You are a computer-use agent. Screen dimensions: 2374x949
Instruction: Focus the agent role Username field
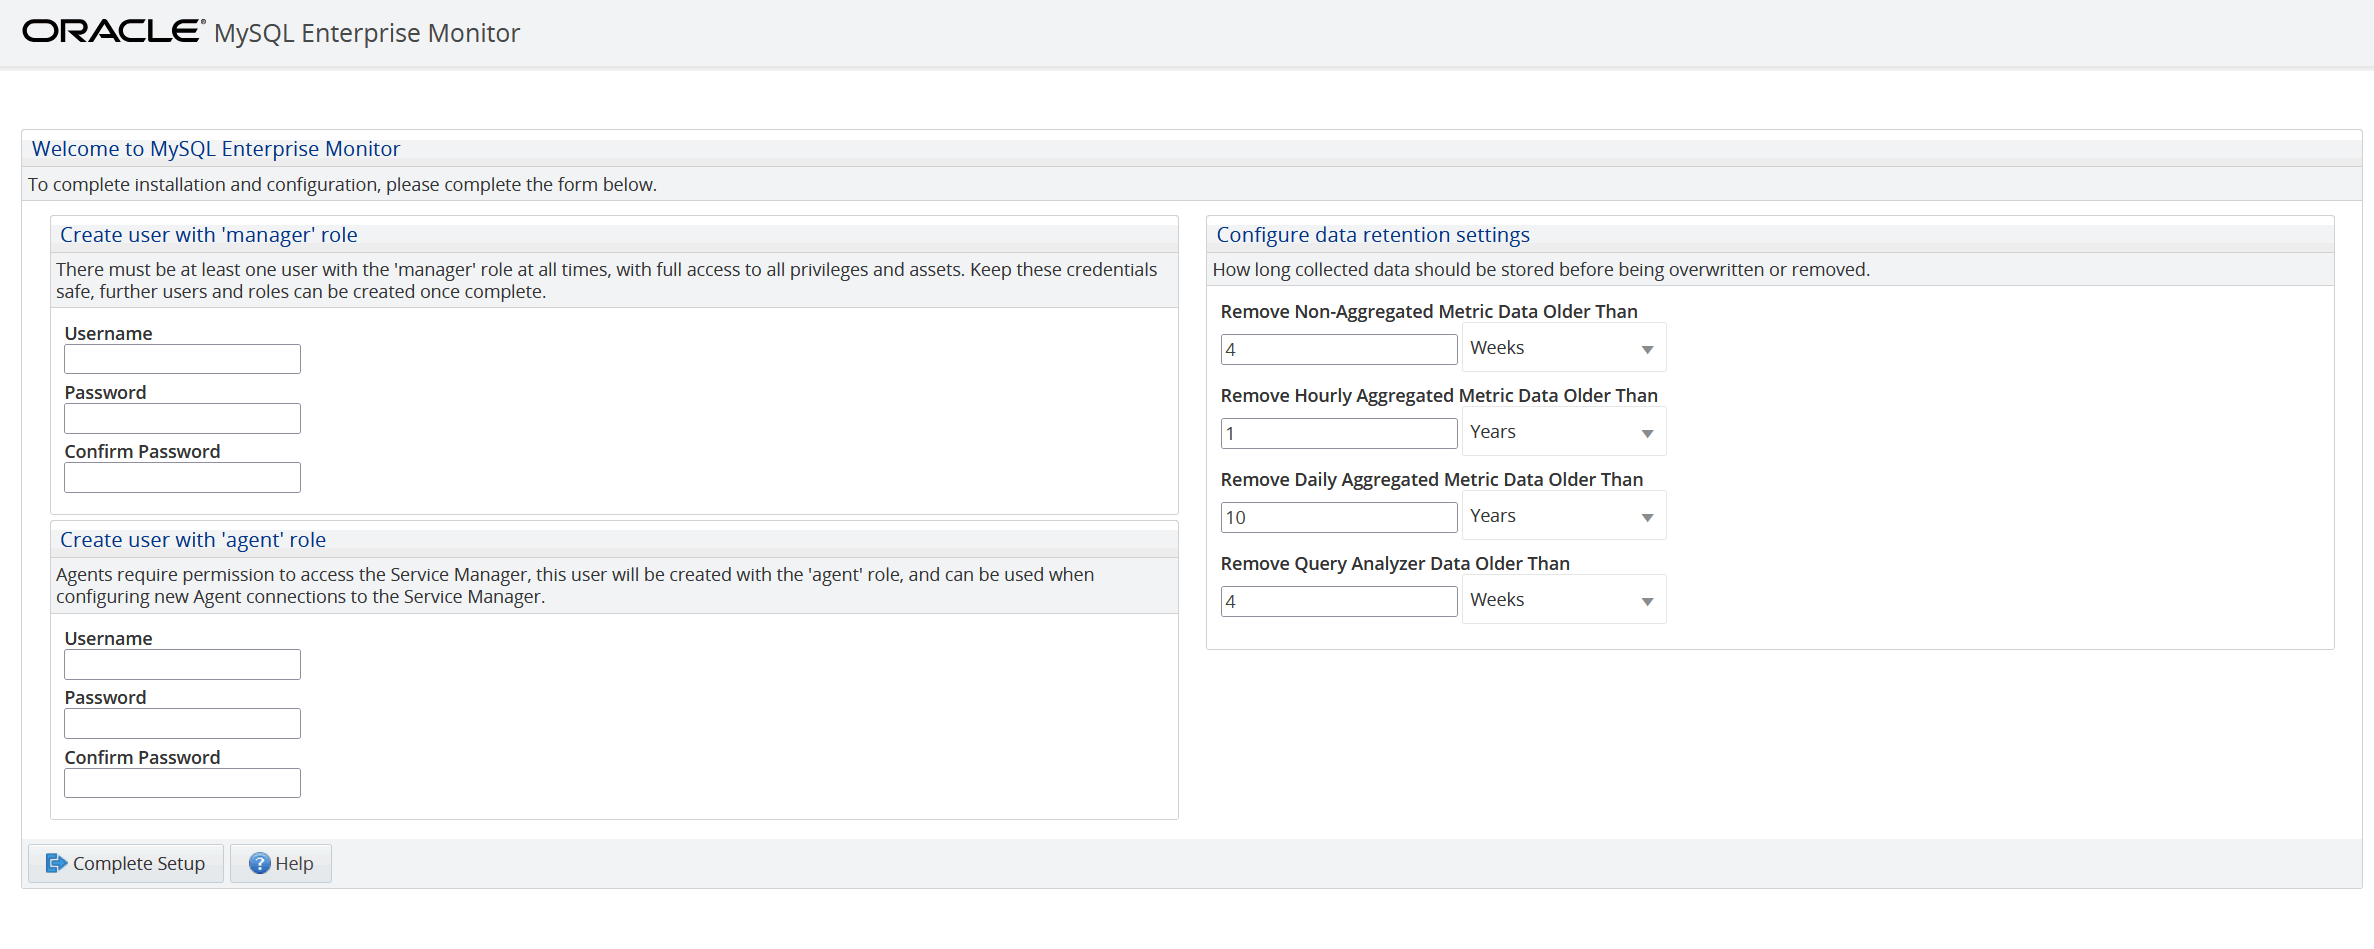coord(182,664)
